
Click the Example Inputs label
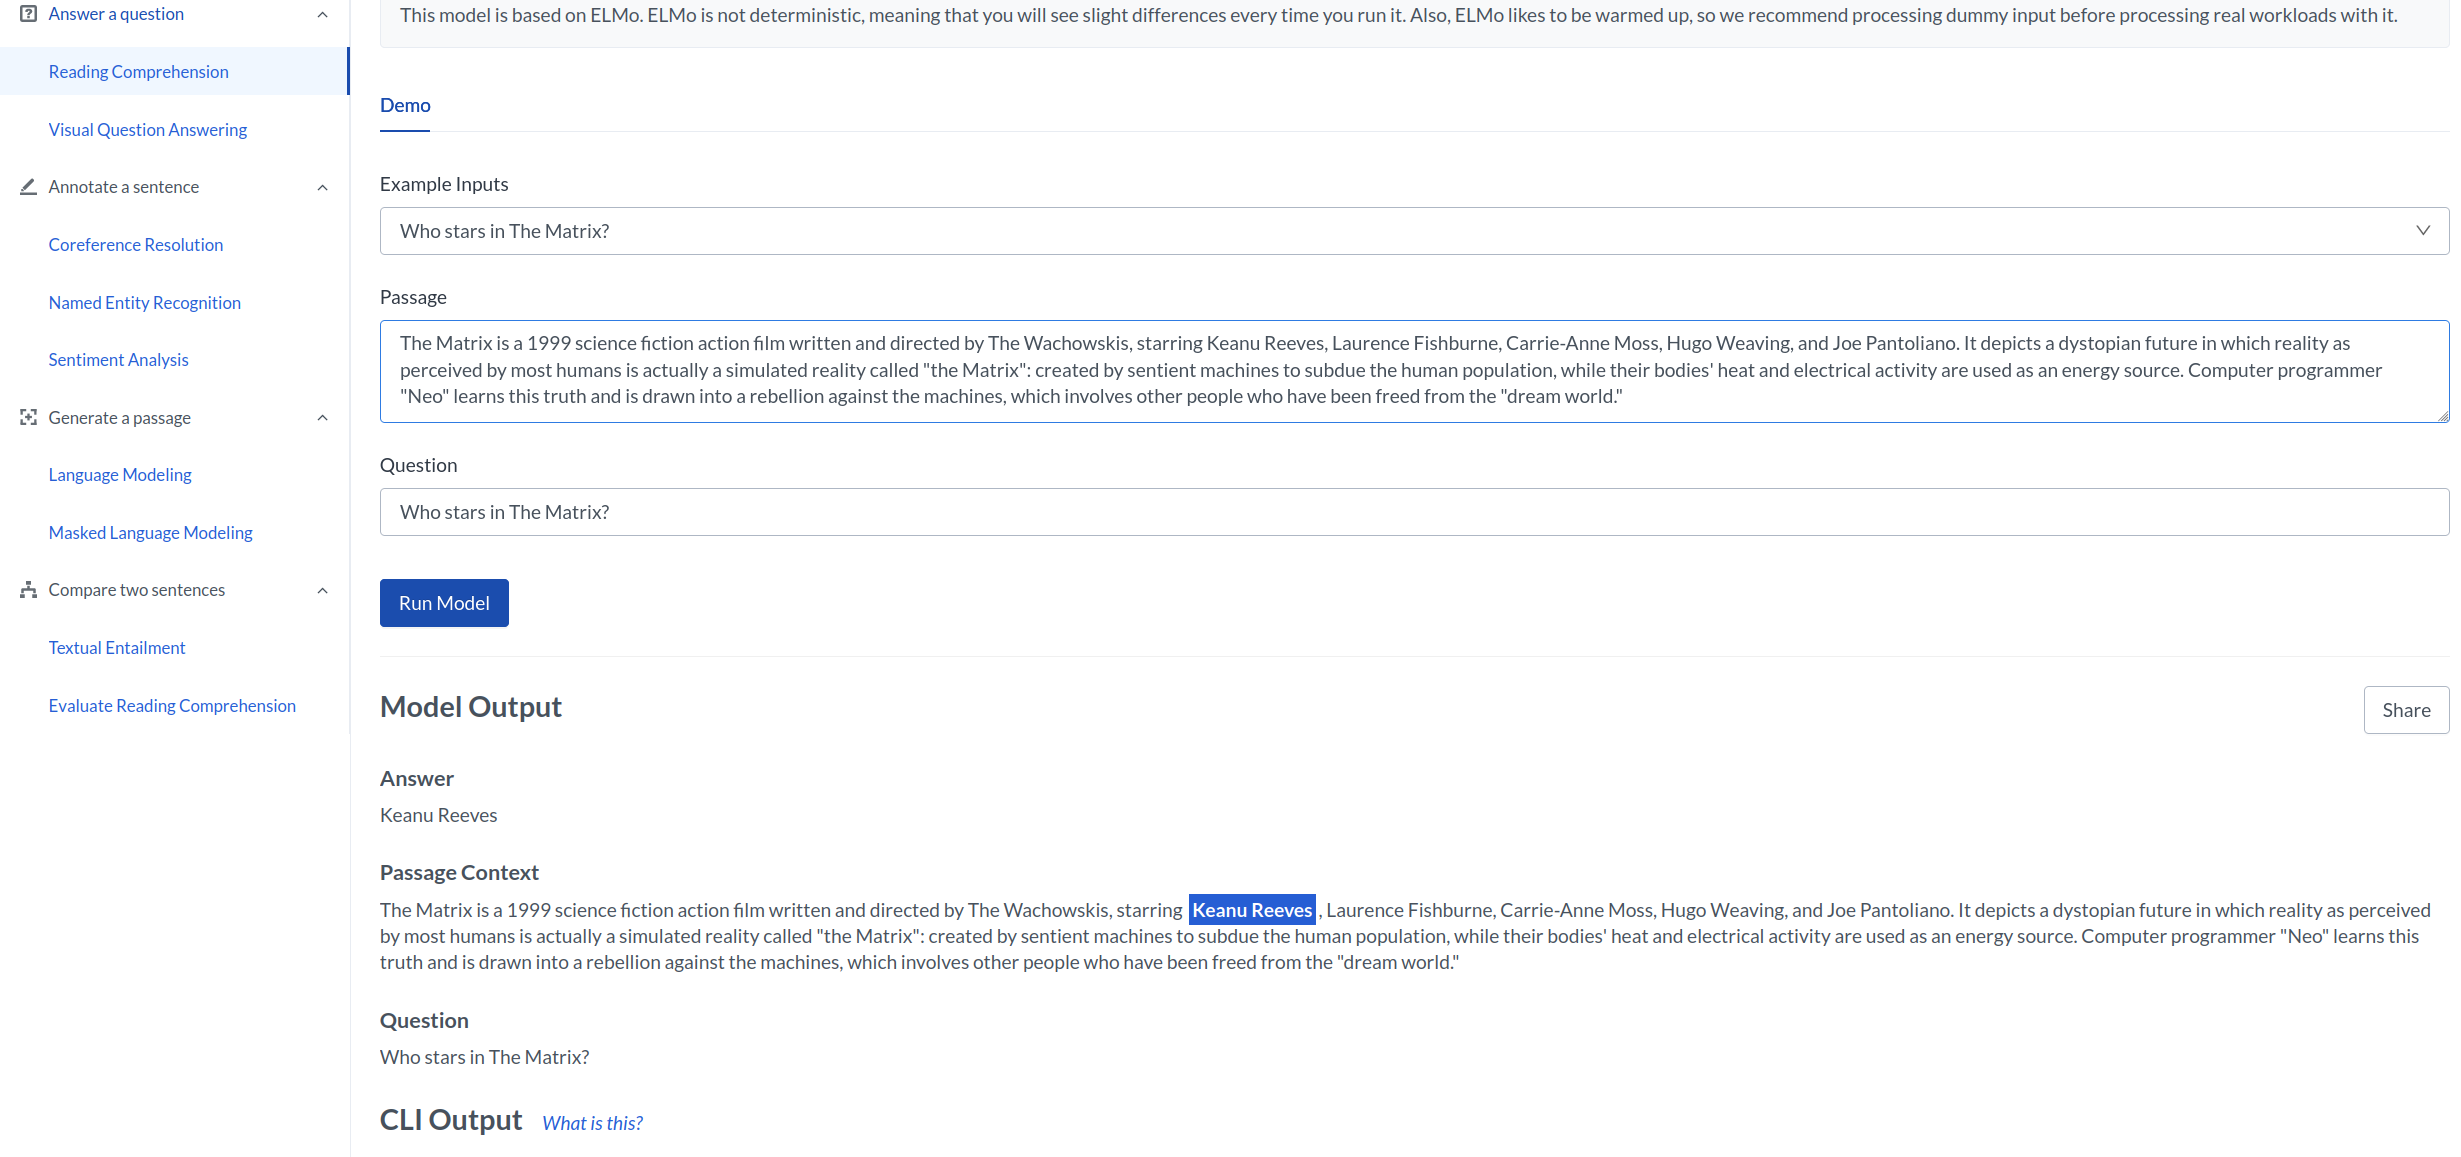click(444, 184)
